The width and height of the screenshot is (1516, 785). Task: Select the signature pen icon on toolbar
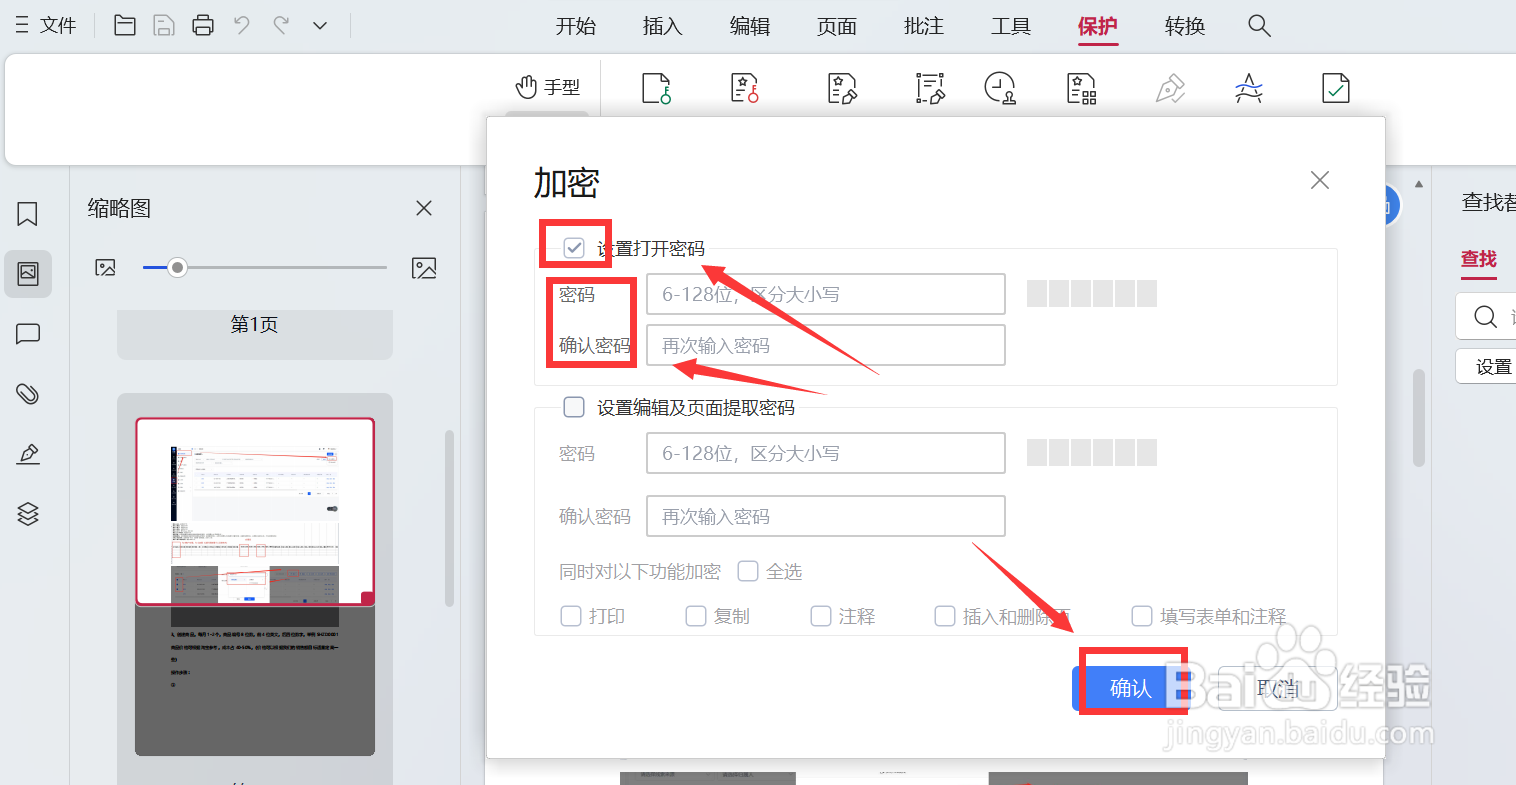[1170, 88]
